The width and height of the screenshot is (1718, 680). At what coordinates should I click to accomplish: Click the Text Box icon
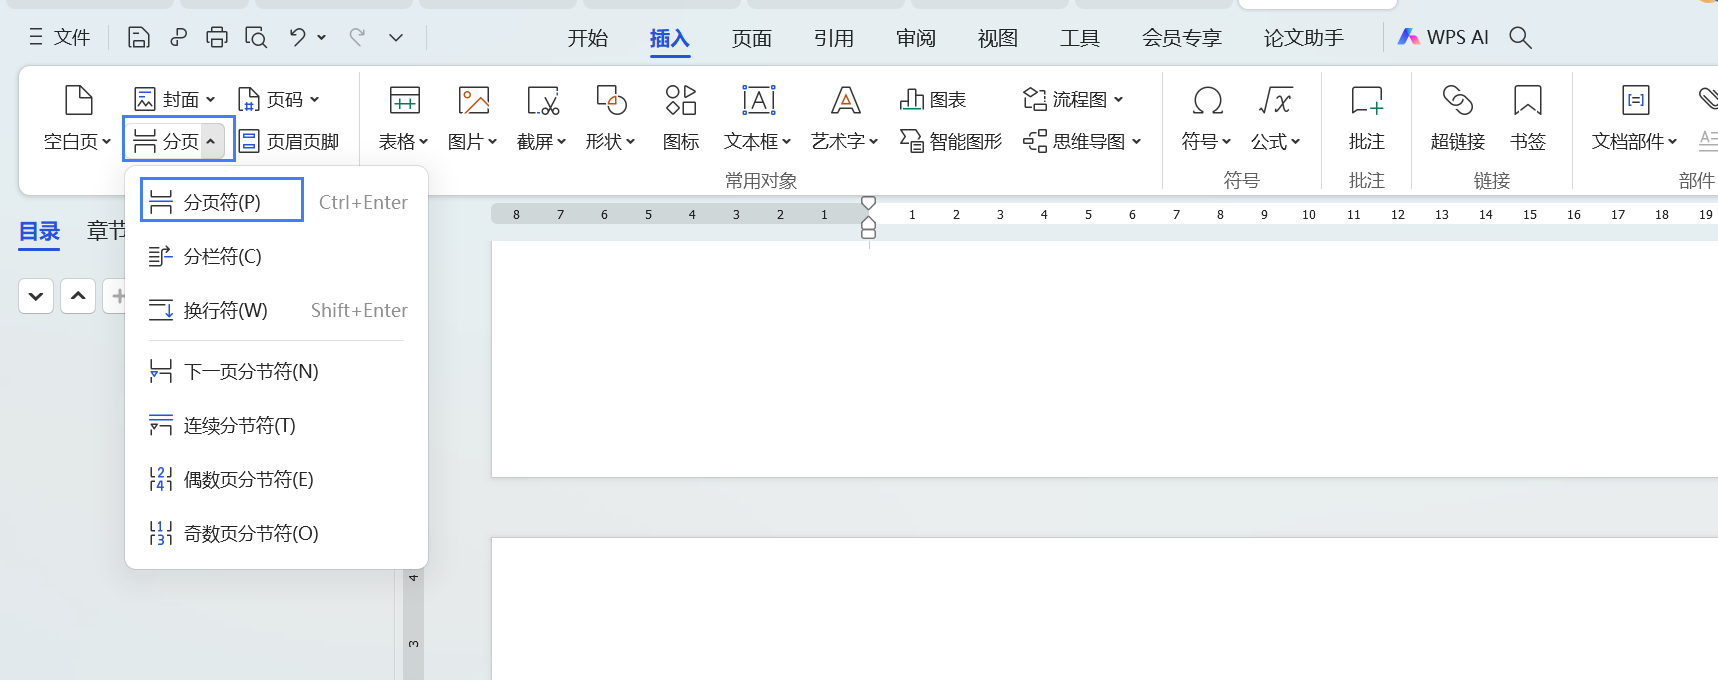759,100
